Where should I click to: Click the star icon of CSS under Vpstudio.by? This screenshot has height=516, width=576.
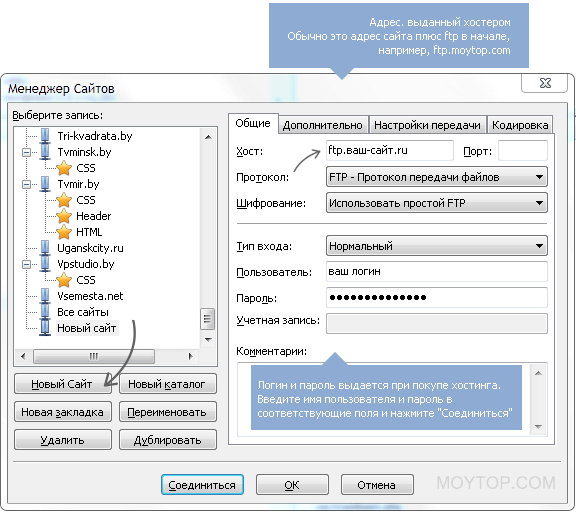(64, 280)
